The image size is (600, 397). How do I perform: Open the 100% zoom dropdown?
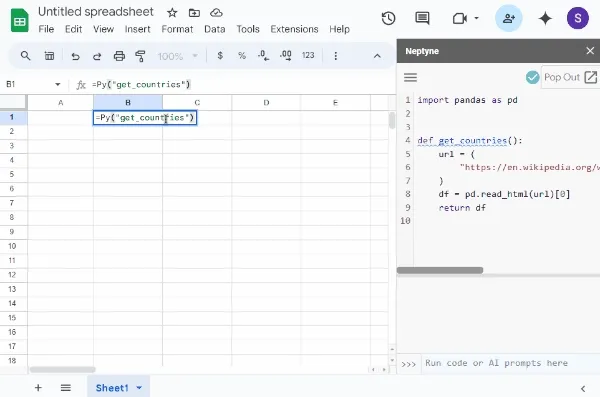click(178, 56)
